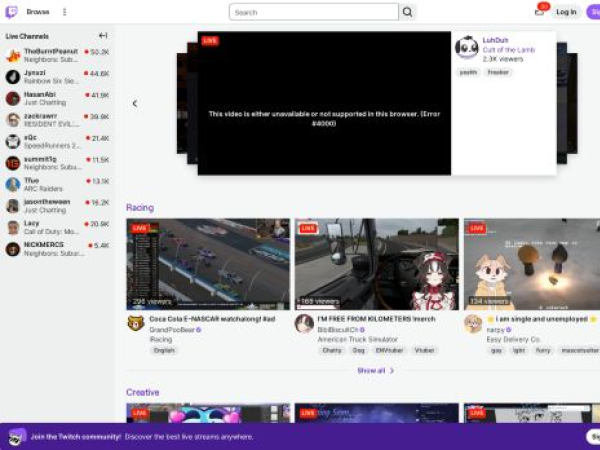Open first Creative stream thumbnail
The image size is (600, 450).
(x=208, y=413)
